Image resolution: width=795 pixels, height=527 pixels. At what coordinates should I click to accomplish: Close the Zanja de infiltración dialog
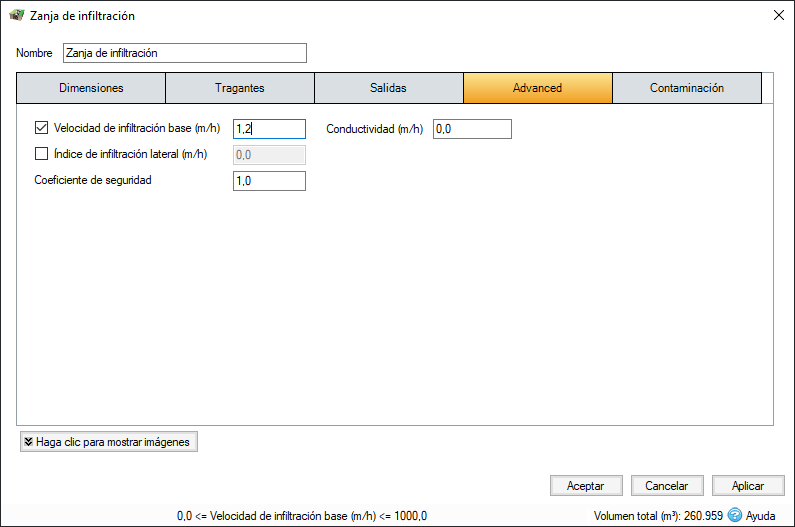(779, 15)
